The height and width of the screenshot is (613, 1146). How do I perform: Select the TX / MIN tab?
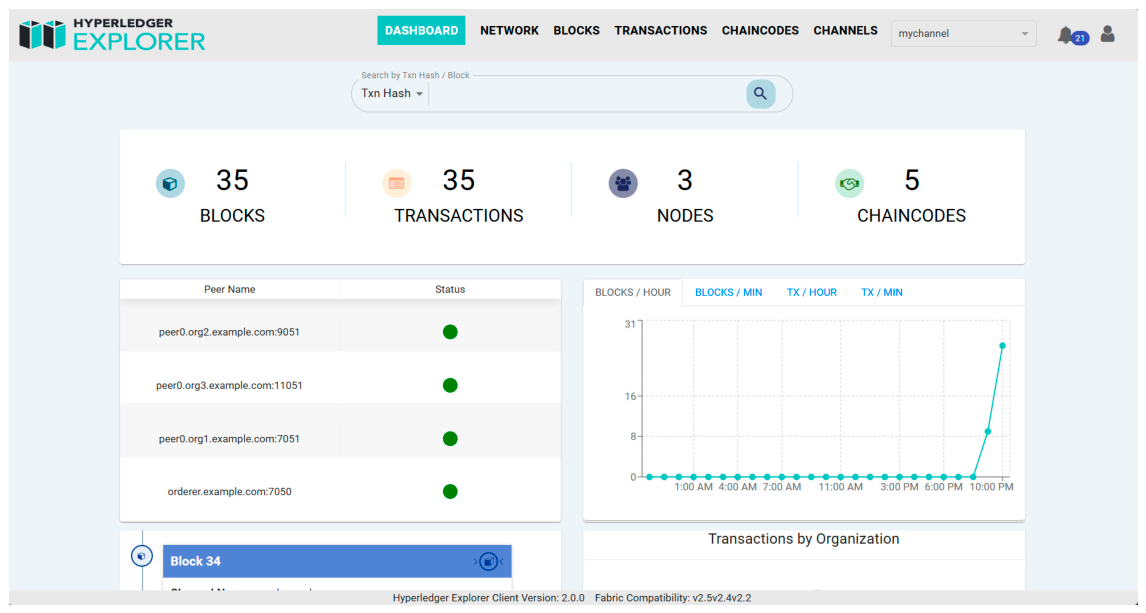coord(881,292)
